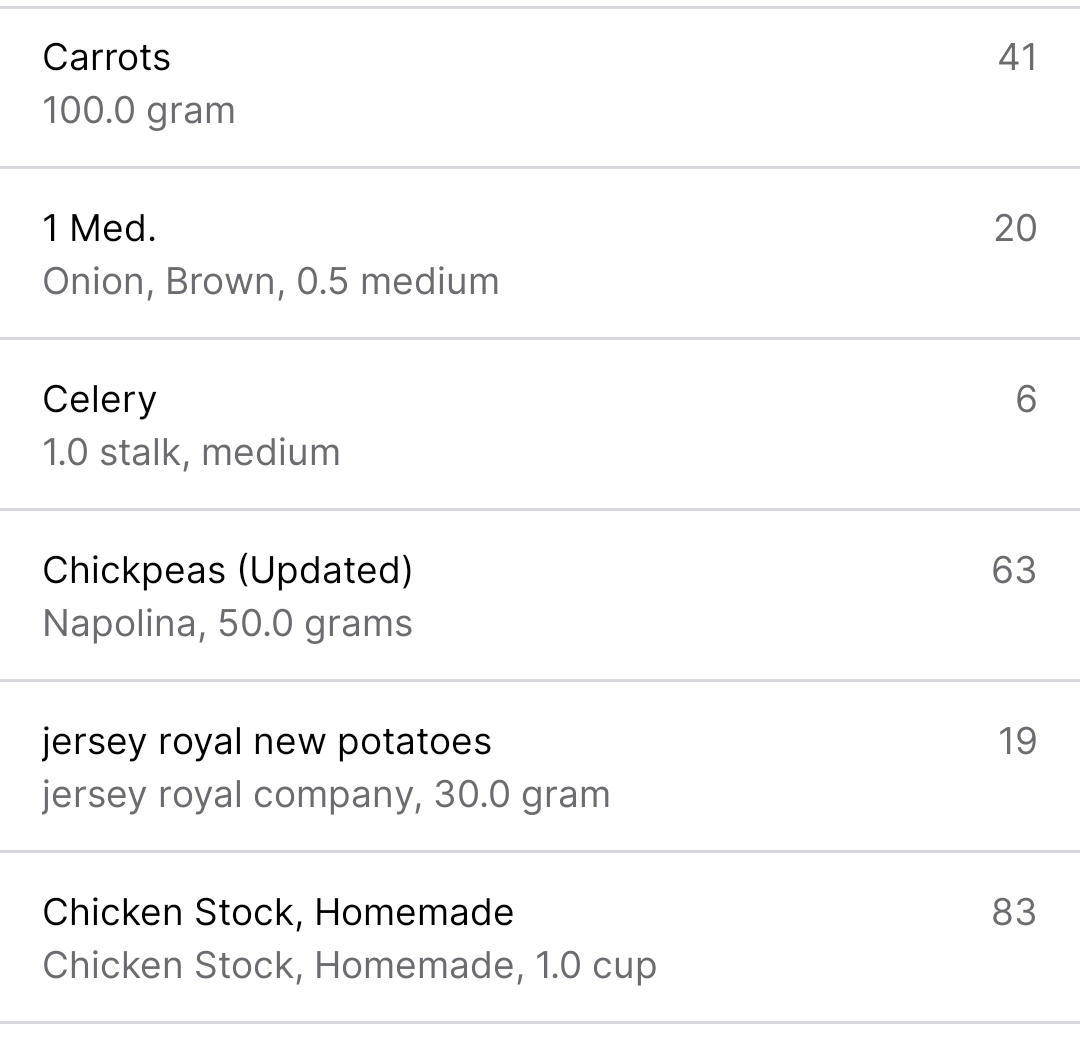
Task: Click the Celery title text
Action: 100,400
